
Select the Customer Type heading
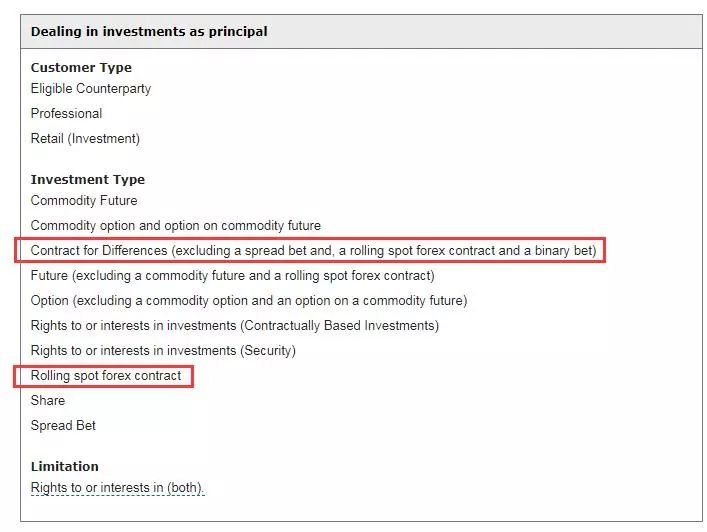[81, 68]
